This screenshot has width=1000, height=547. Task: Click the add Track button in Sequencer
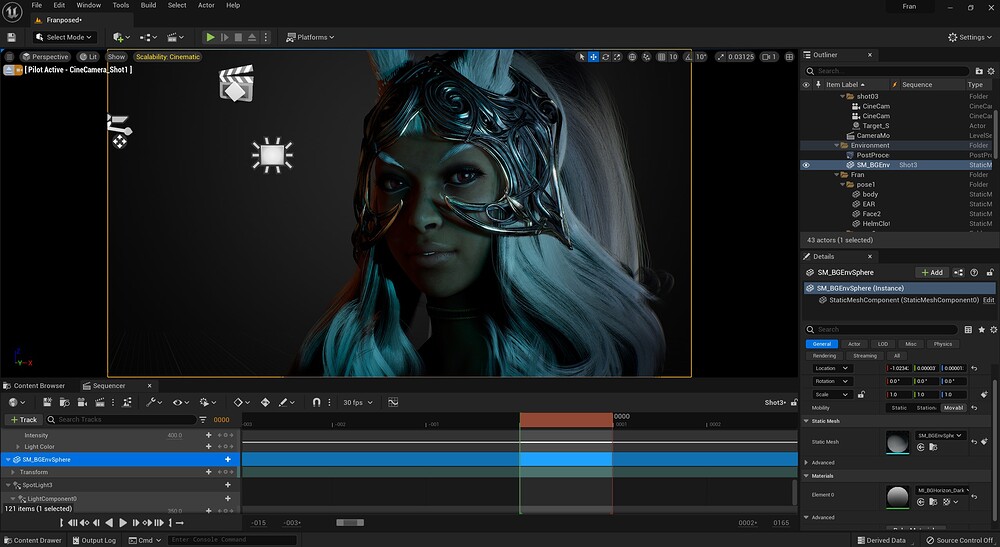[24, 419]
